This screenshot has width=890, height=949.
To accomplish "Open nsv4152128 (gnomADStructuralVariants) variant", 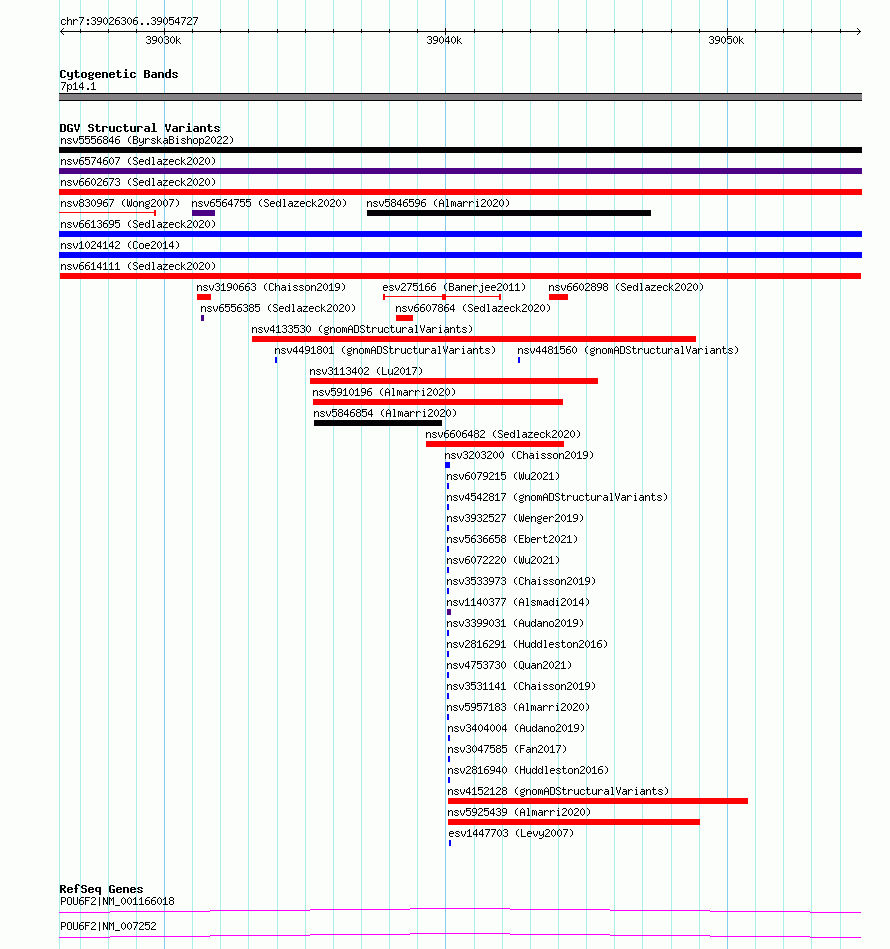I will coord(558,792).
